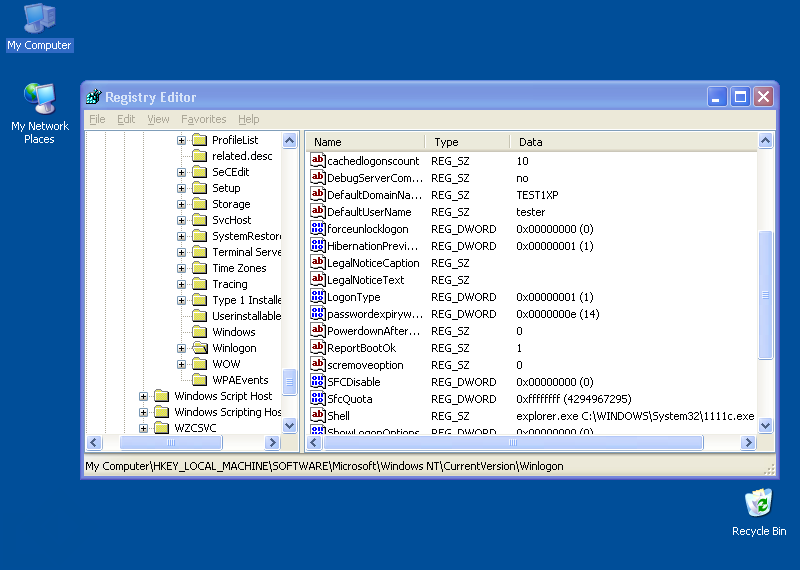The width and height of the screenshot is (800, 570).
Task: Click folder icon of Windows Script Host key
Action: coord(162,396)
